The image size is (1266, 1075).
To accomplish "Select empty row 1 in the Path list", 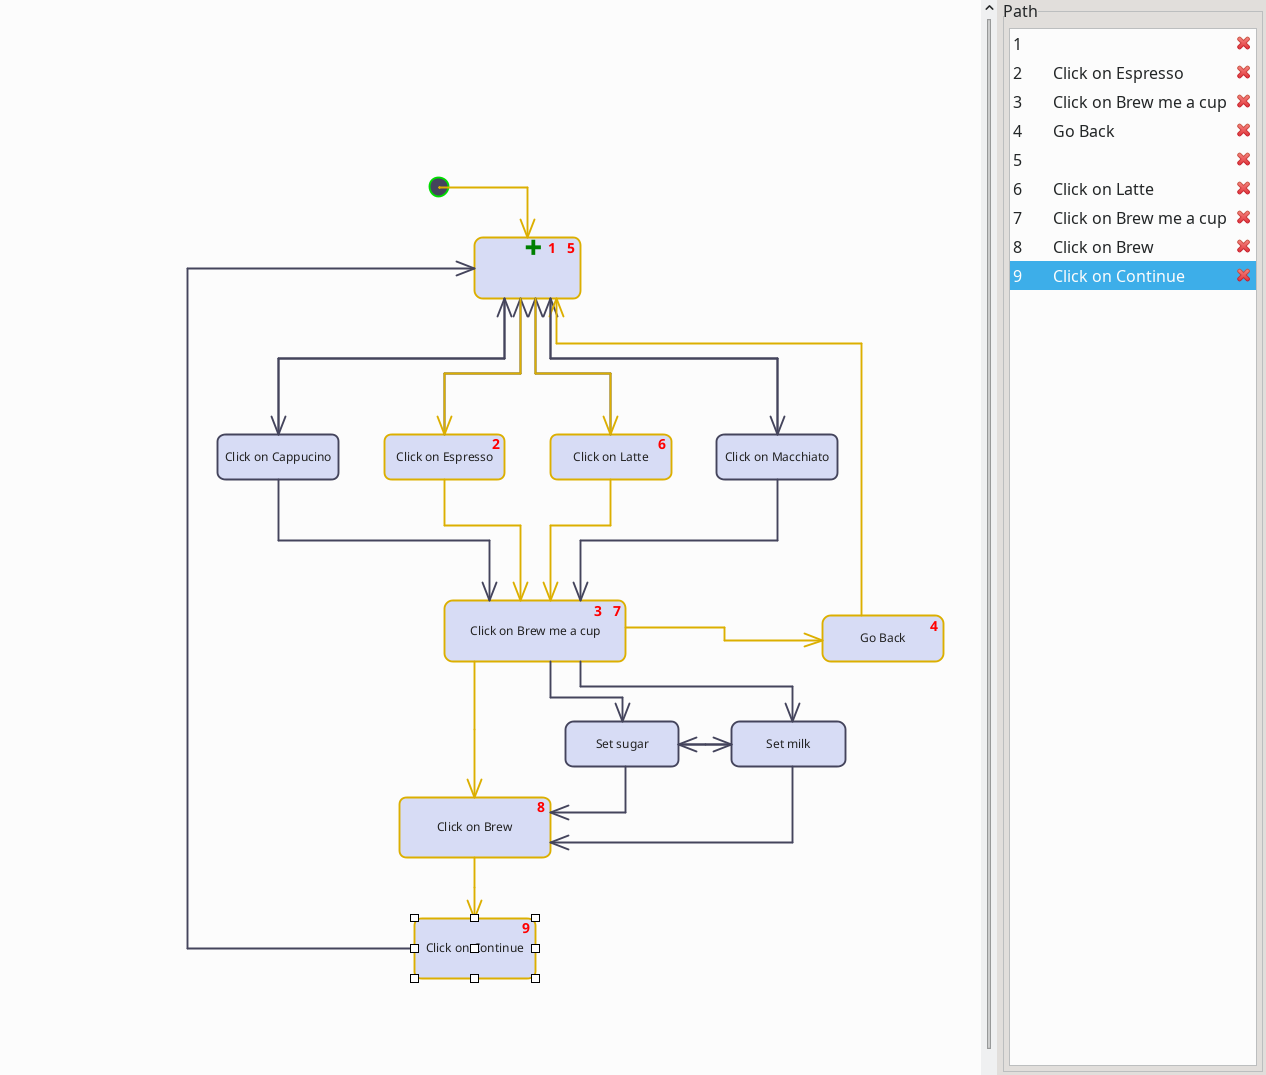I will tap(1100, 43).
